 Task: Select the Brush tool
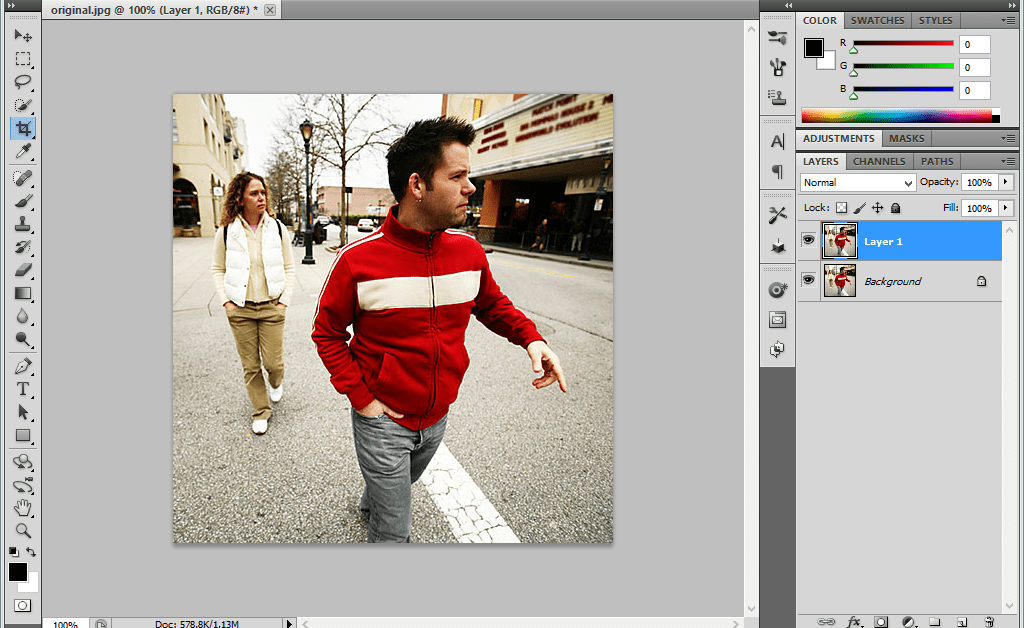point(23,201)
